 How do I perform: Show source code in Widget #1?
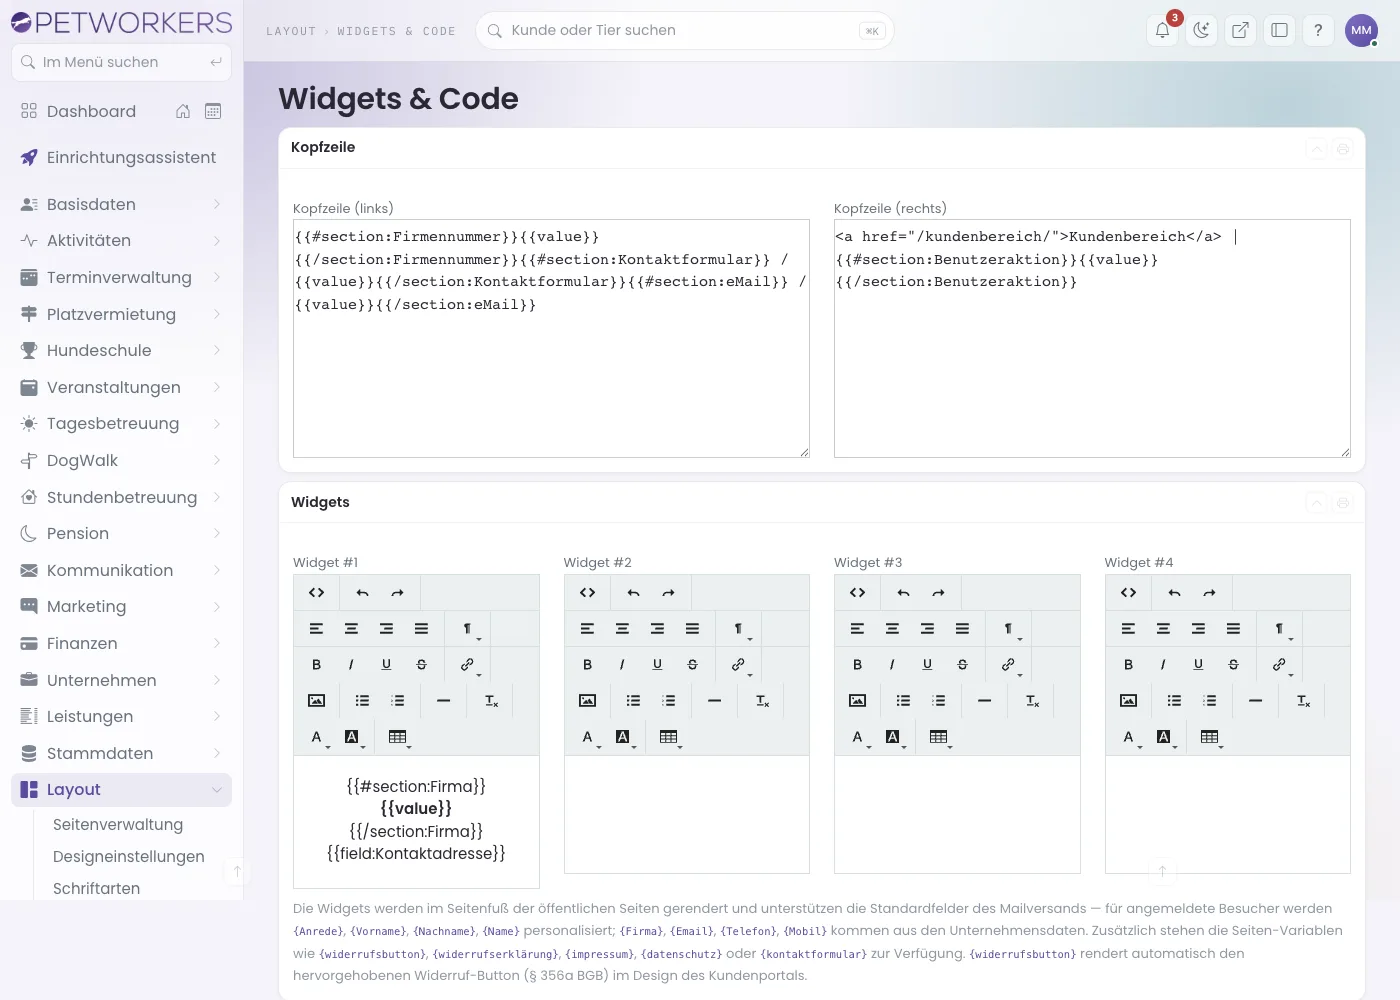[317, 593]
